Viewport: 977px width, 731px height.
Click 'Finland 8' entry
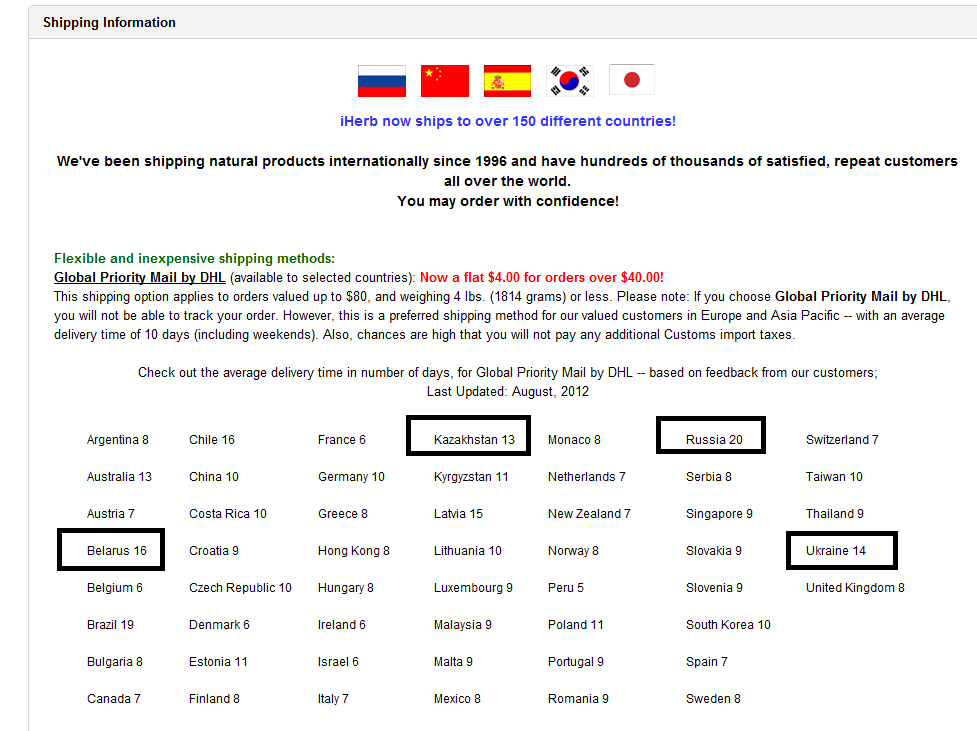pos(214,699)
